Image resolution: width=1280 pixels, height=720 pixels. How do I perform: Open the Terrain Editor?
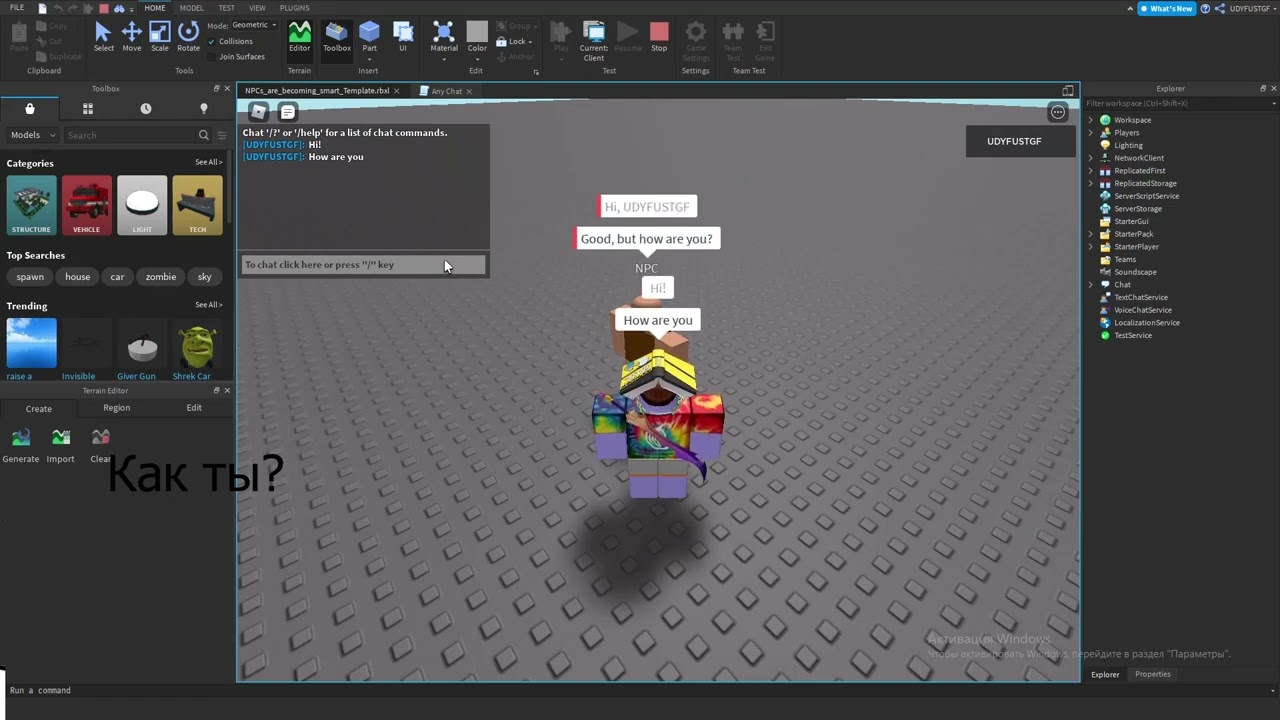coord(300,37)
